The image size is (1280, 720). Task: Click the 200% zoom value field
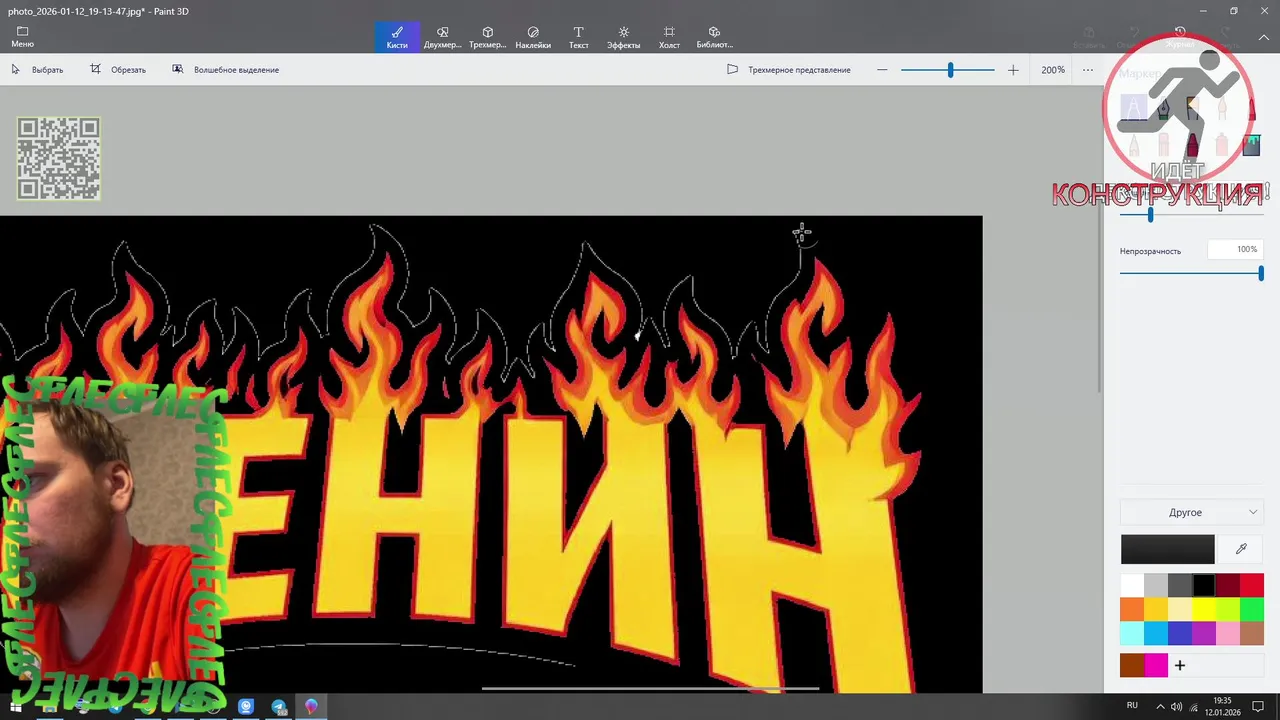coord(1052,70)
